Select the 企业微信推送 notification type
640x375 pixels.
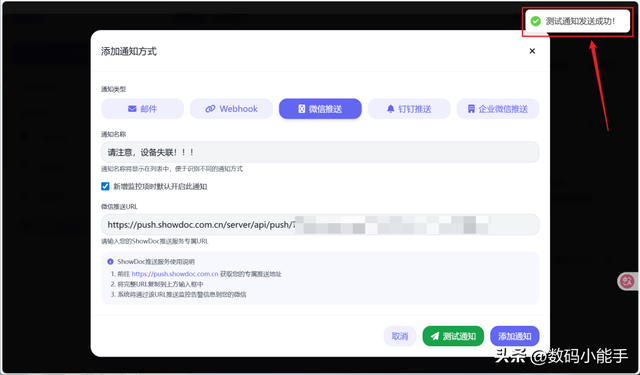[498, 109]
